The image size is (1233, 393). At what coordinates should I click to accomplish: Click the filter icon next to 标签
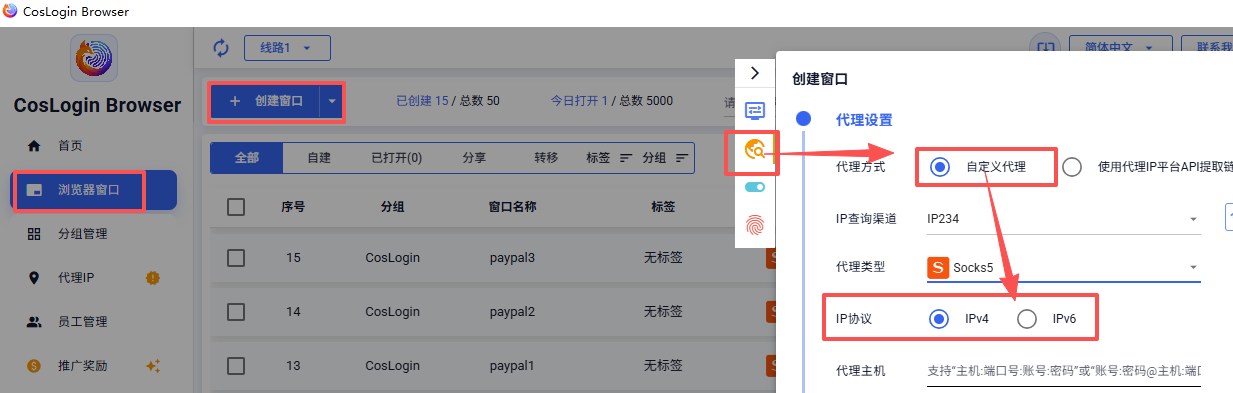click(x=627, y=158)
